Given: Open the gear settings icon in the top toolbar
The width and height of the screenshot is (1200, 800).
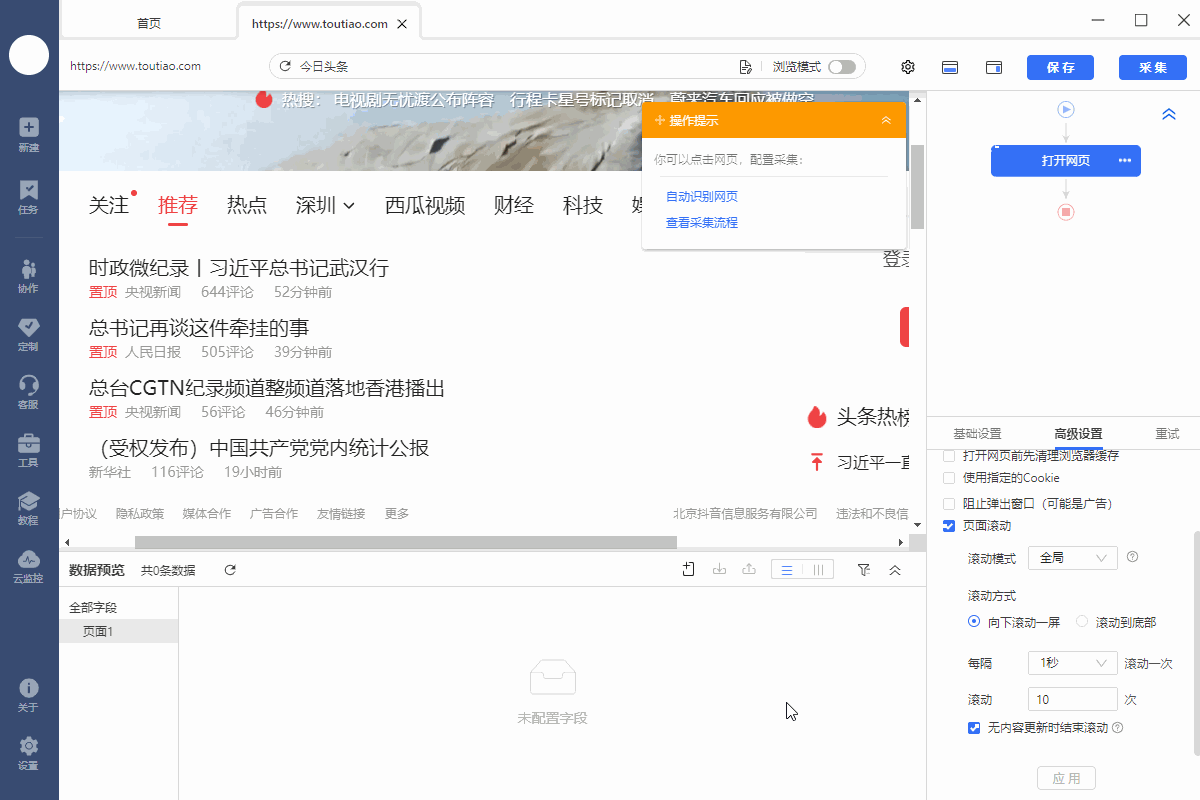Looking at the screenshot, I should coord(908,67).
